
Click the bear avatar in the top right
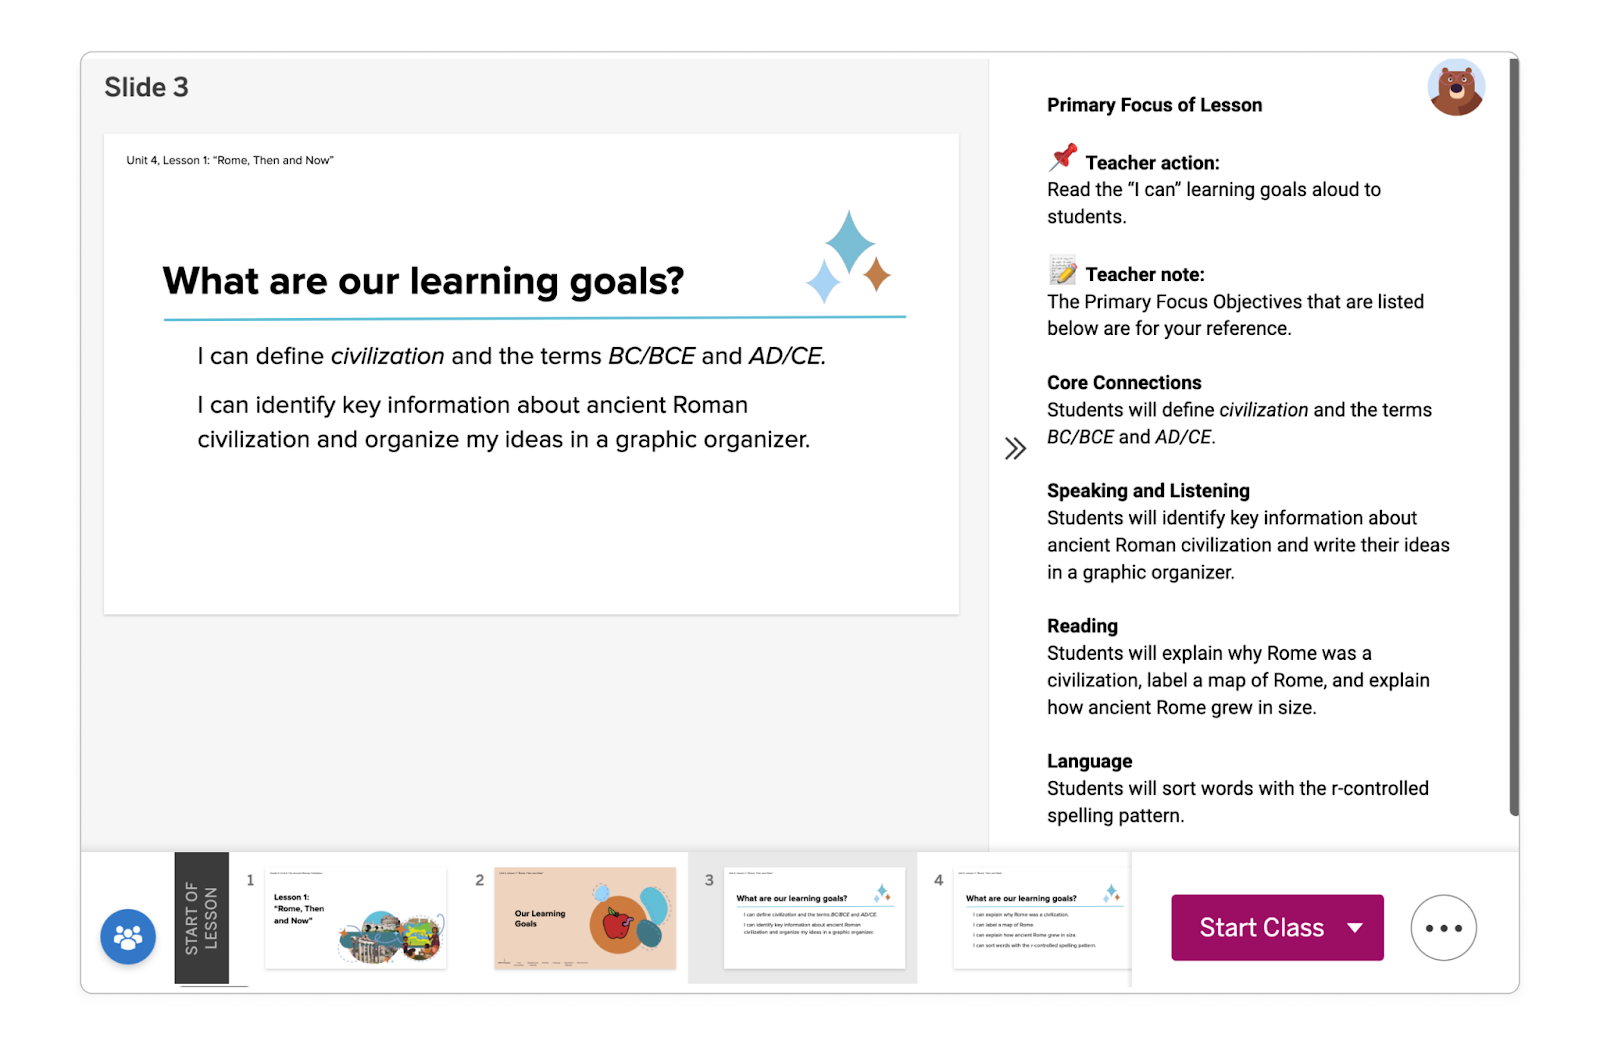click(x=1456, y=88)
